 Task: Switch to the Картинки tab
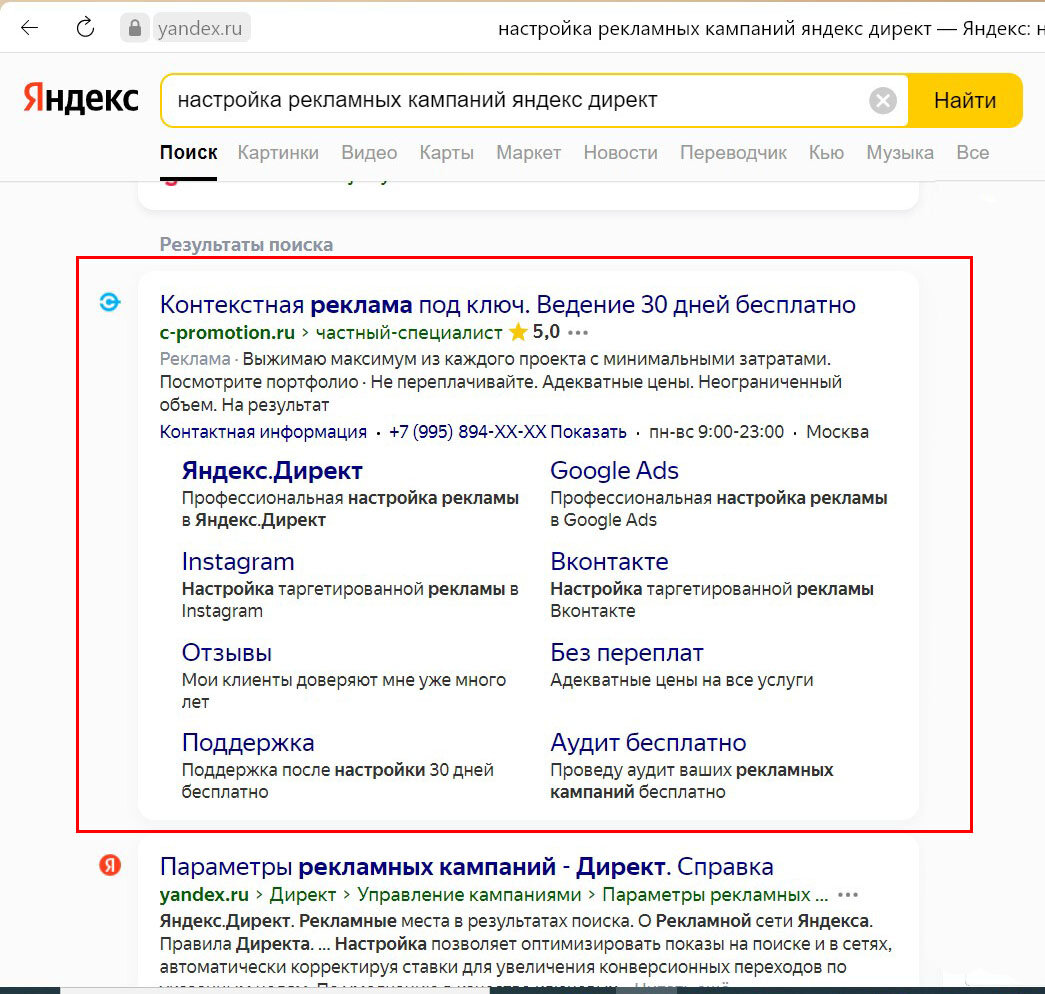pyautogui.click(x=278, y=153)
